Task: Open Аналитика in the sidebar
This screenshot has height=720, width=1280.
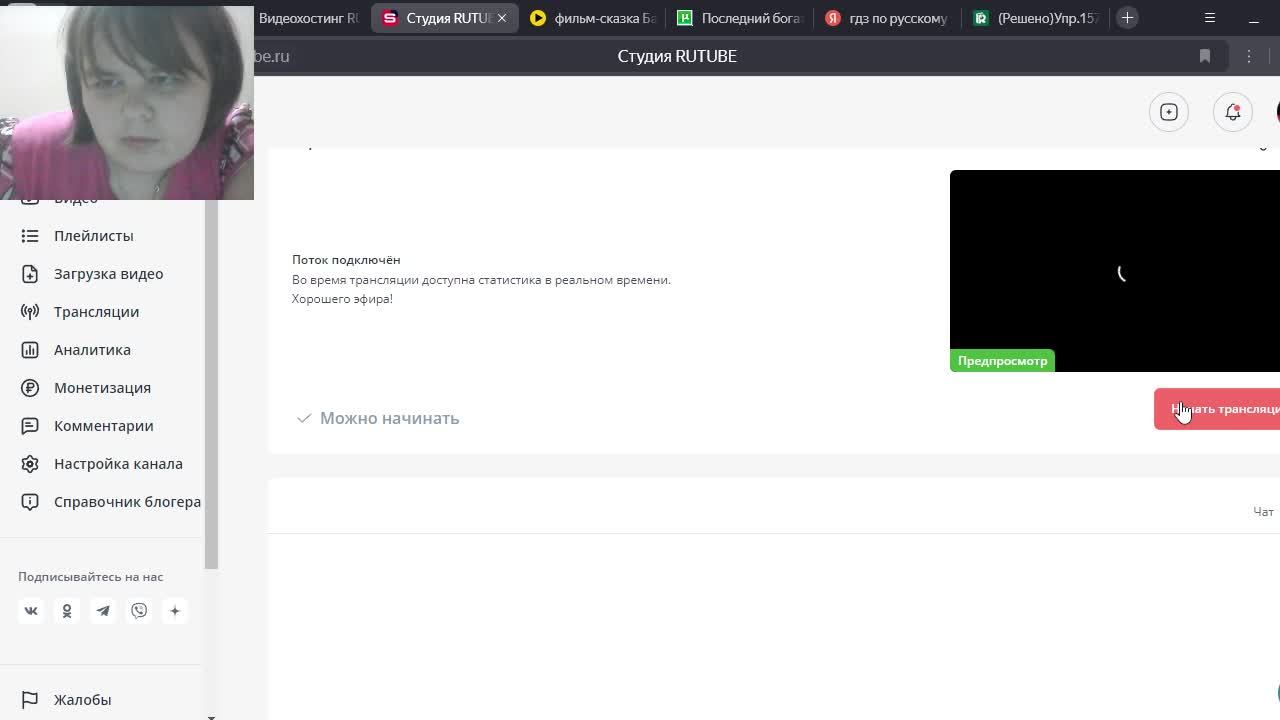Action: coord(92,350)
